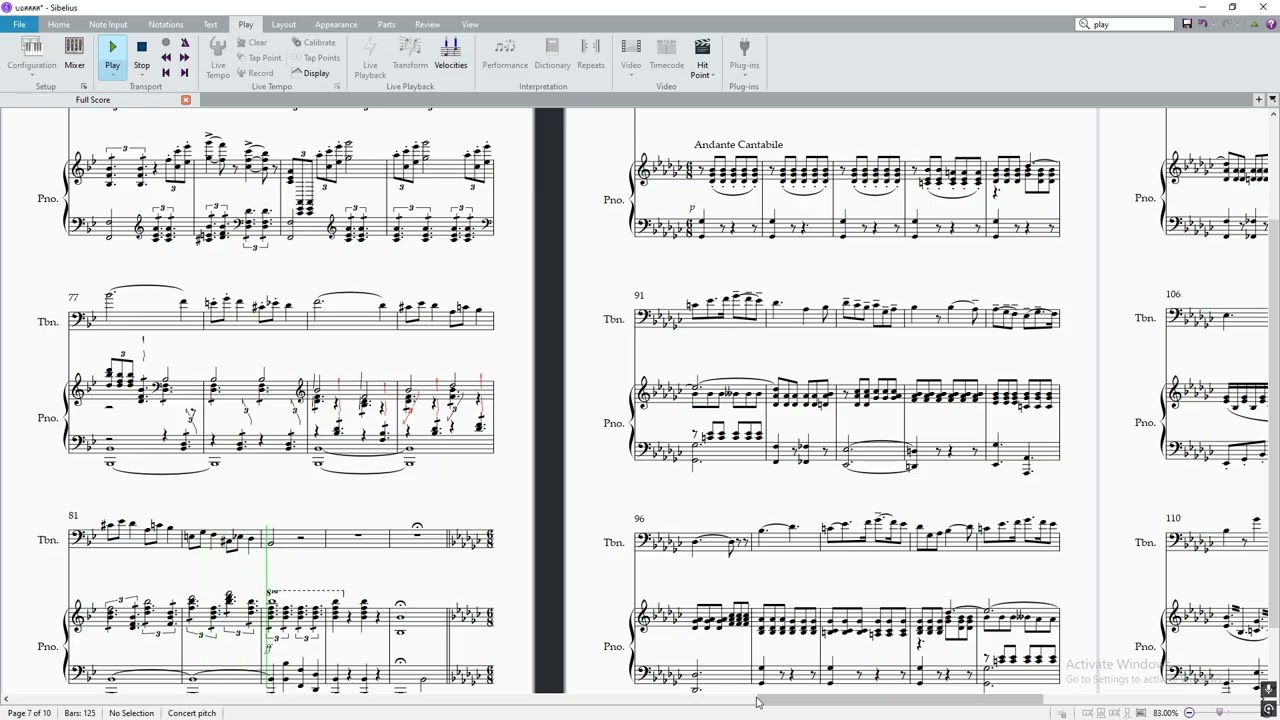1280x720 pixels.
Task: Move playback line to start
Action: tap(166, 73)
